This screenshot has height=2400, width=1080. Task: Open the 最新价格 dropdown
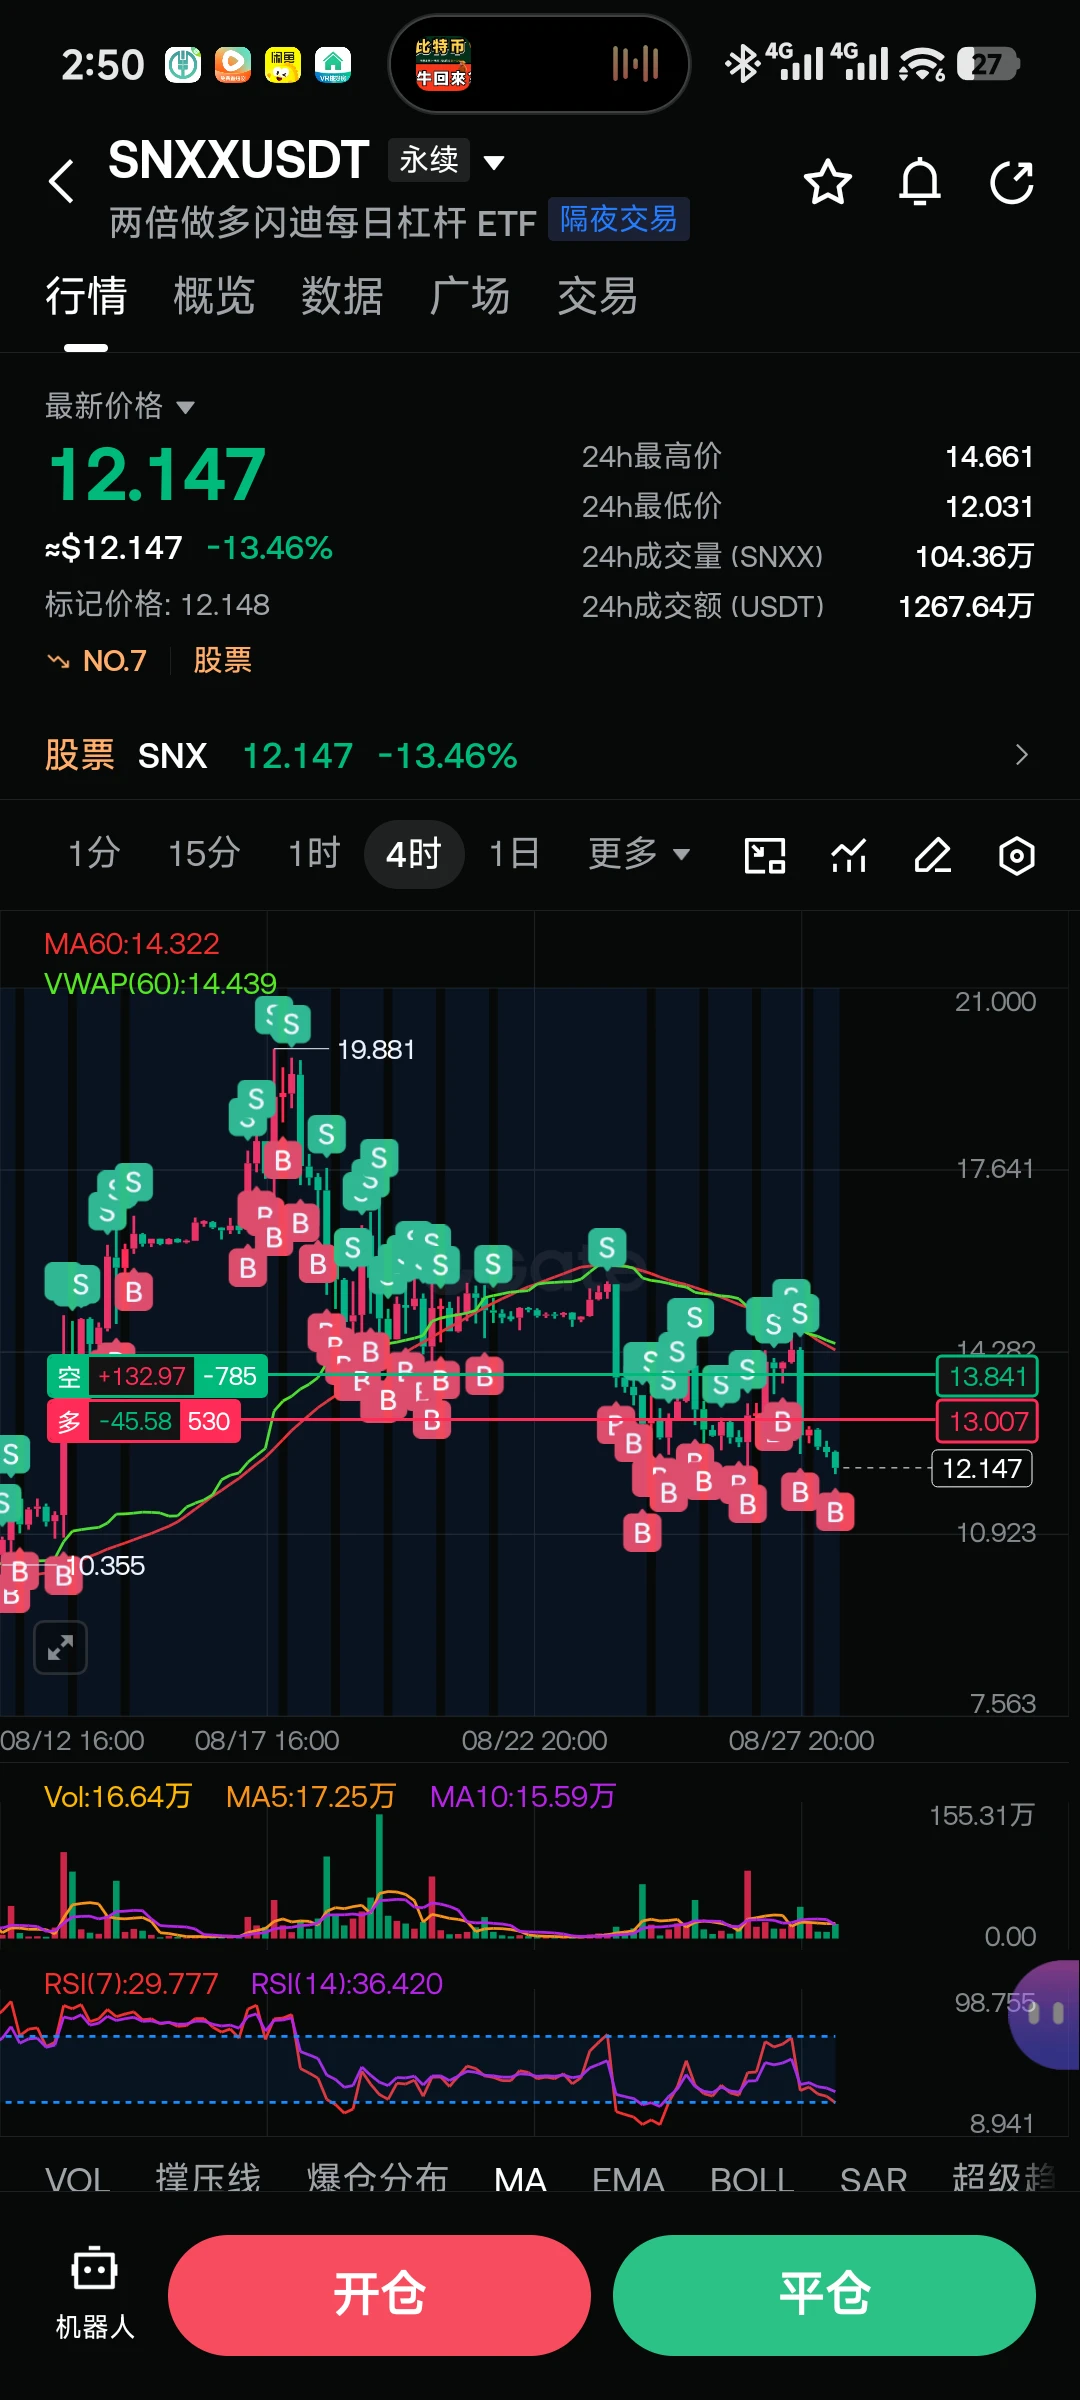(119, 406)
